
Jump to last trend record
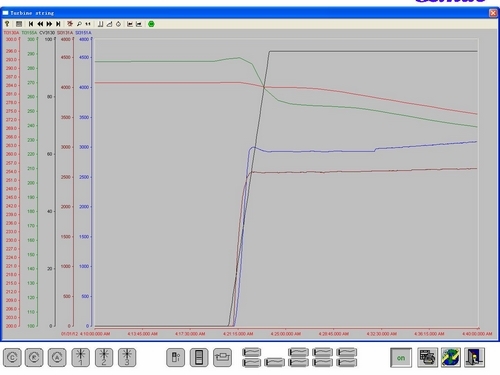[x=58, y=24]
